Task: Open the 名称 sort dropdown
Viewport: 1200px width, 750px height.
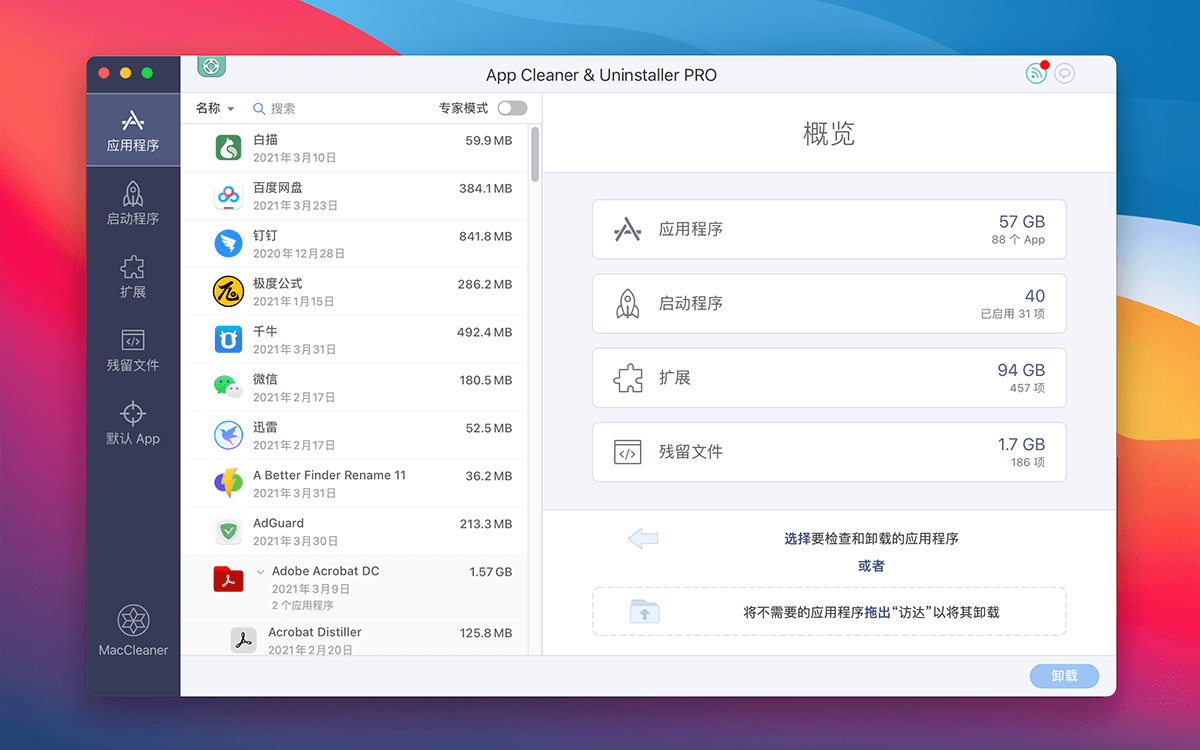Action: click(x=215, y=108)
